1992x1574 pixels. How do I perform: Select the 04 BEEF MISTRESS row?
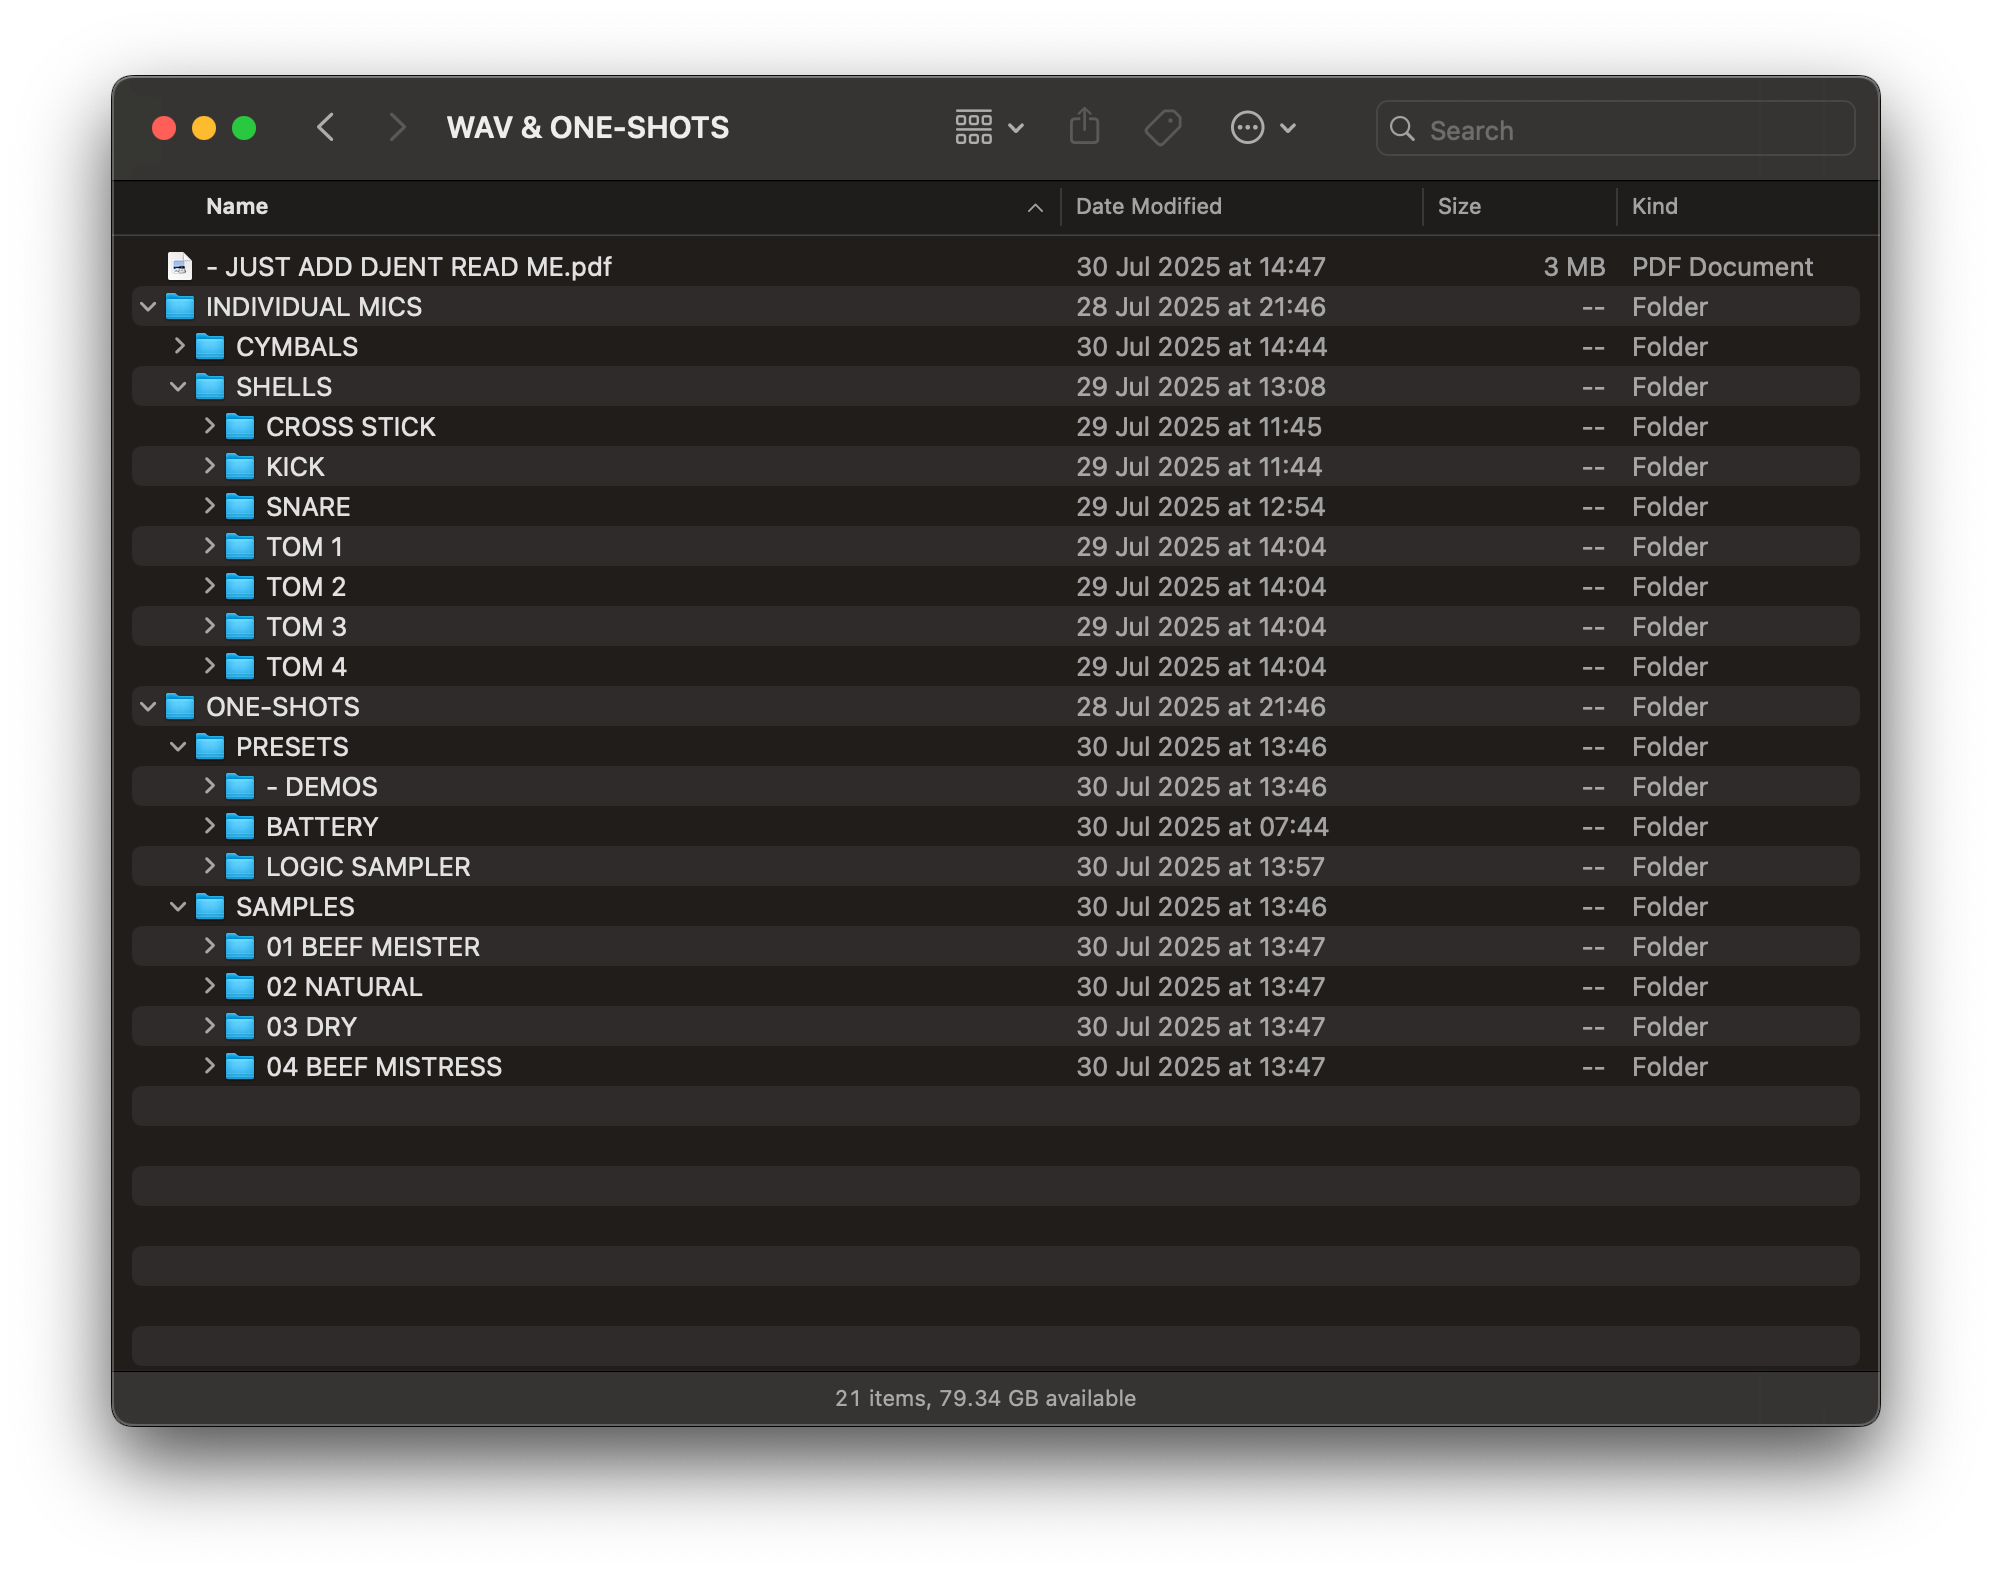point(995,1067)
